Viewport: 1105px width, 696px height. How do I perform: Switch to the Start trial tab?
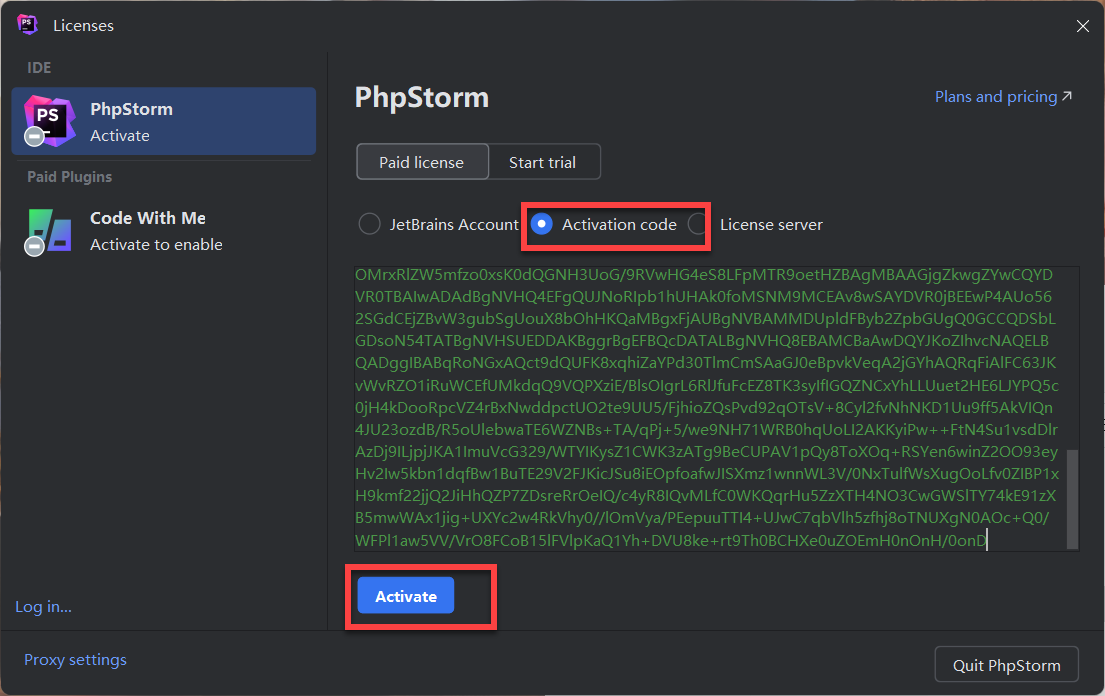coord(542,162)
